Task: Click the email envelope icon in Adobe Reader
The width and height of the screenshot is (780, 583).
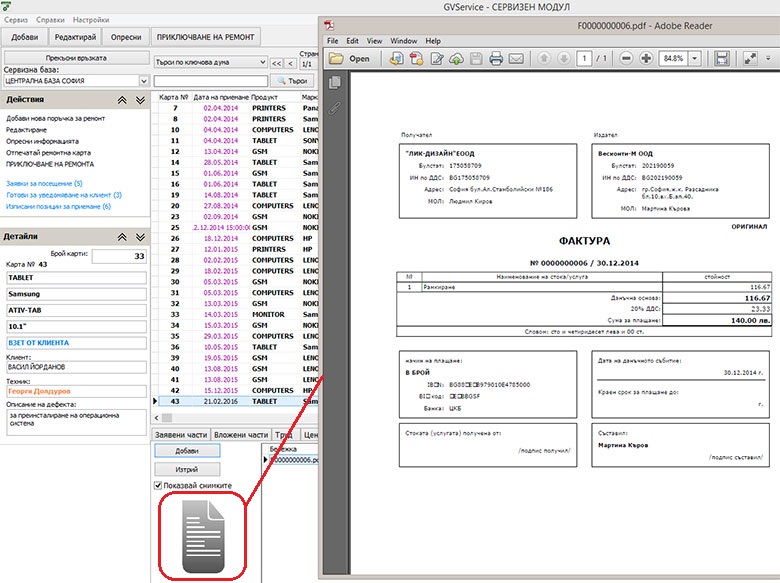Action: [516, 59]
